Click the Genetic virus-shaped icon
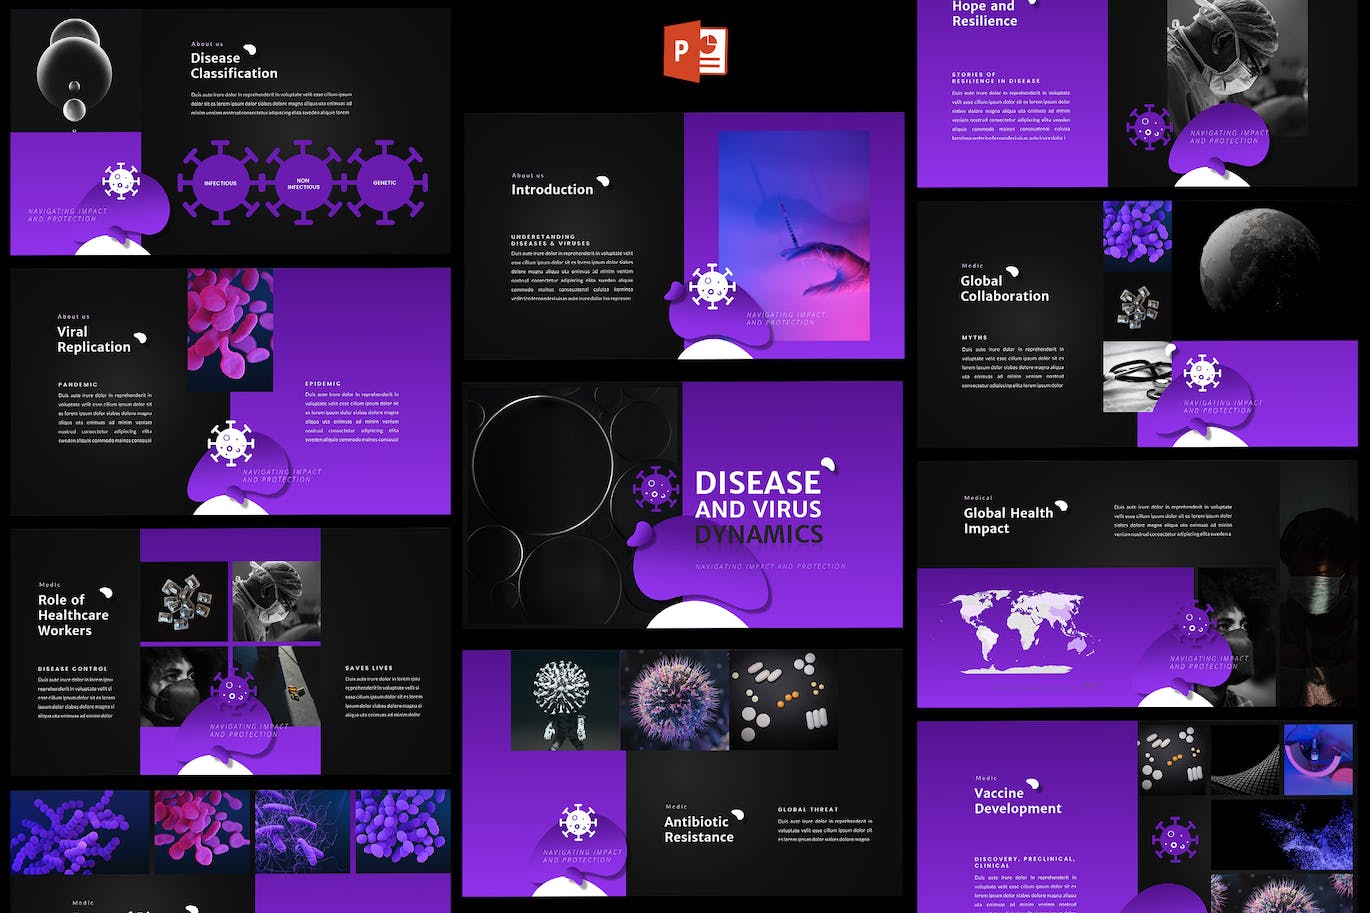 385,182
